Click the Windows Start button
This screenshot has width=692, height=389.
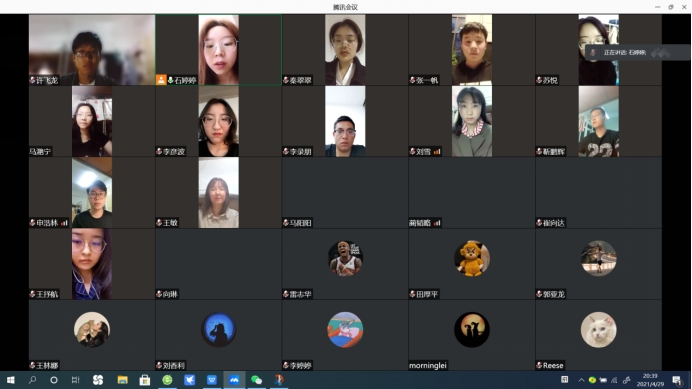click(x=11, y=380)
